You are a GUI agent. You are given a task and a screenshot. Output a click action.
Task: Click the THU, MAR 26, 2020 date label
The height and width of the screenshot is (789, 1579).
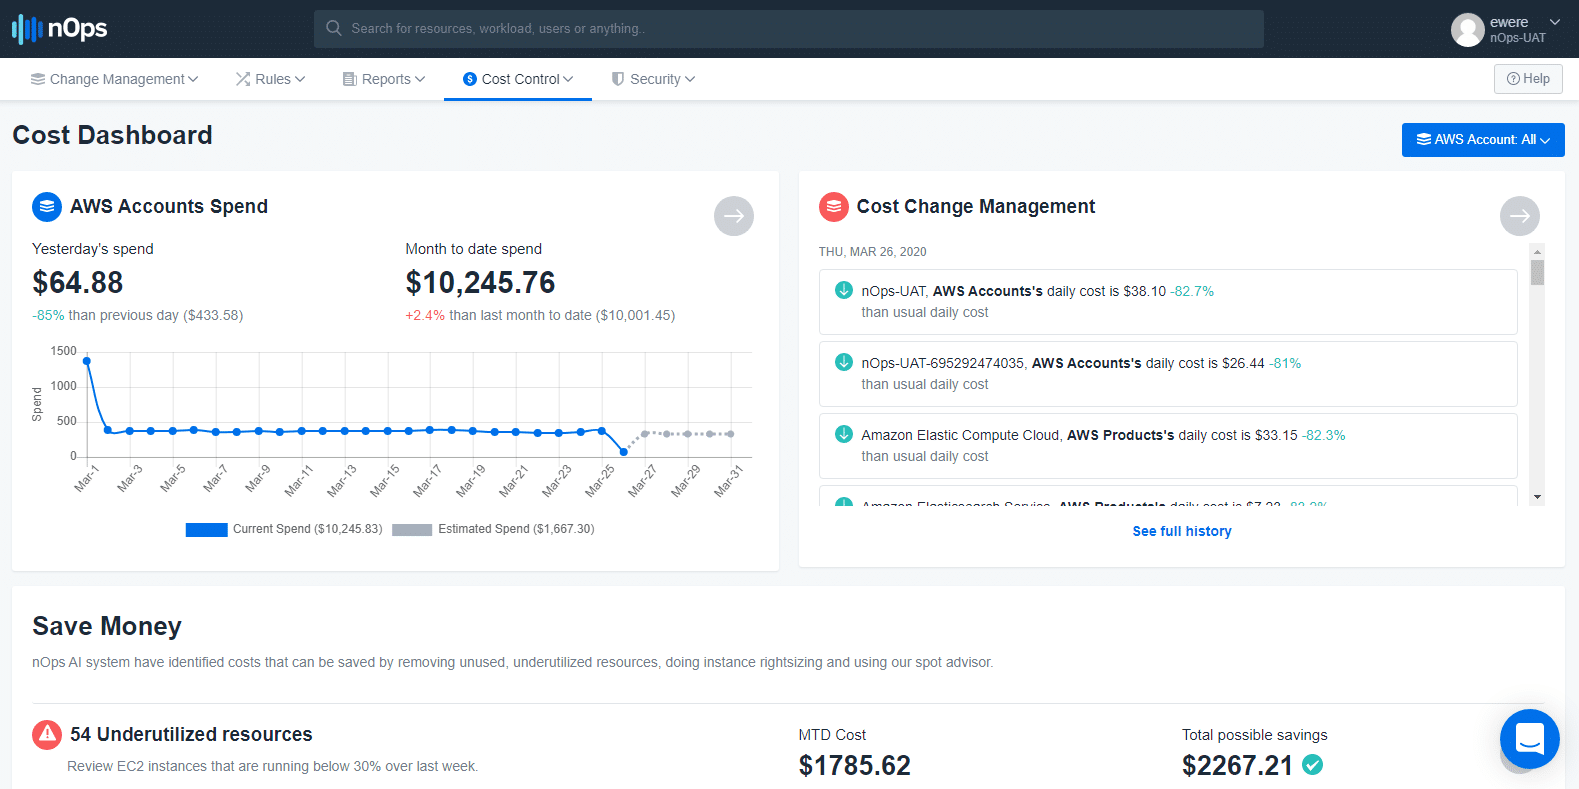(872, 252)
